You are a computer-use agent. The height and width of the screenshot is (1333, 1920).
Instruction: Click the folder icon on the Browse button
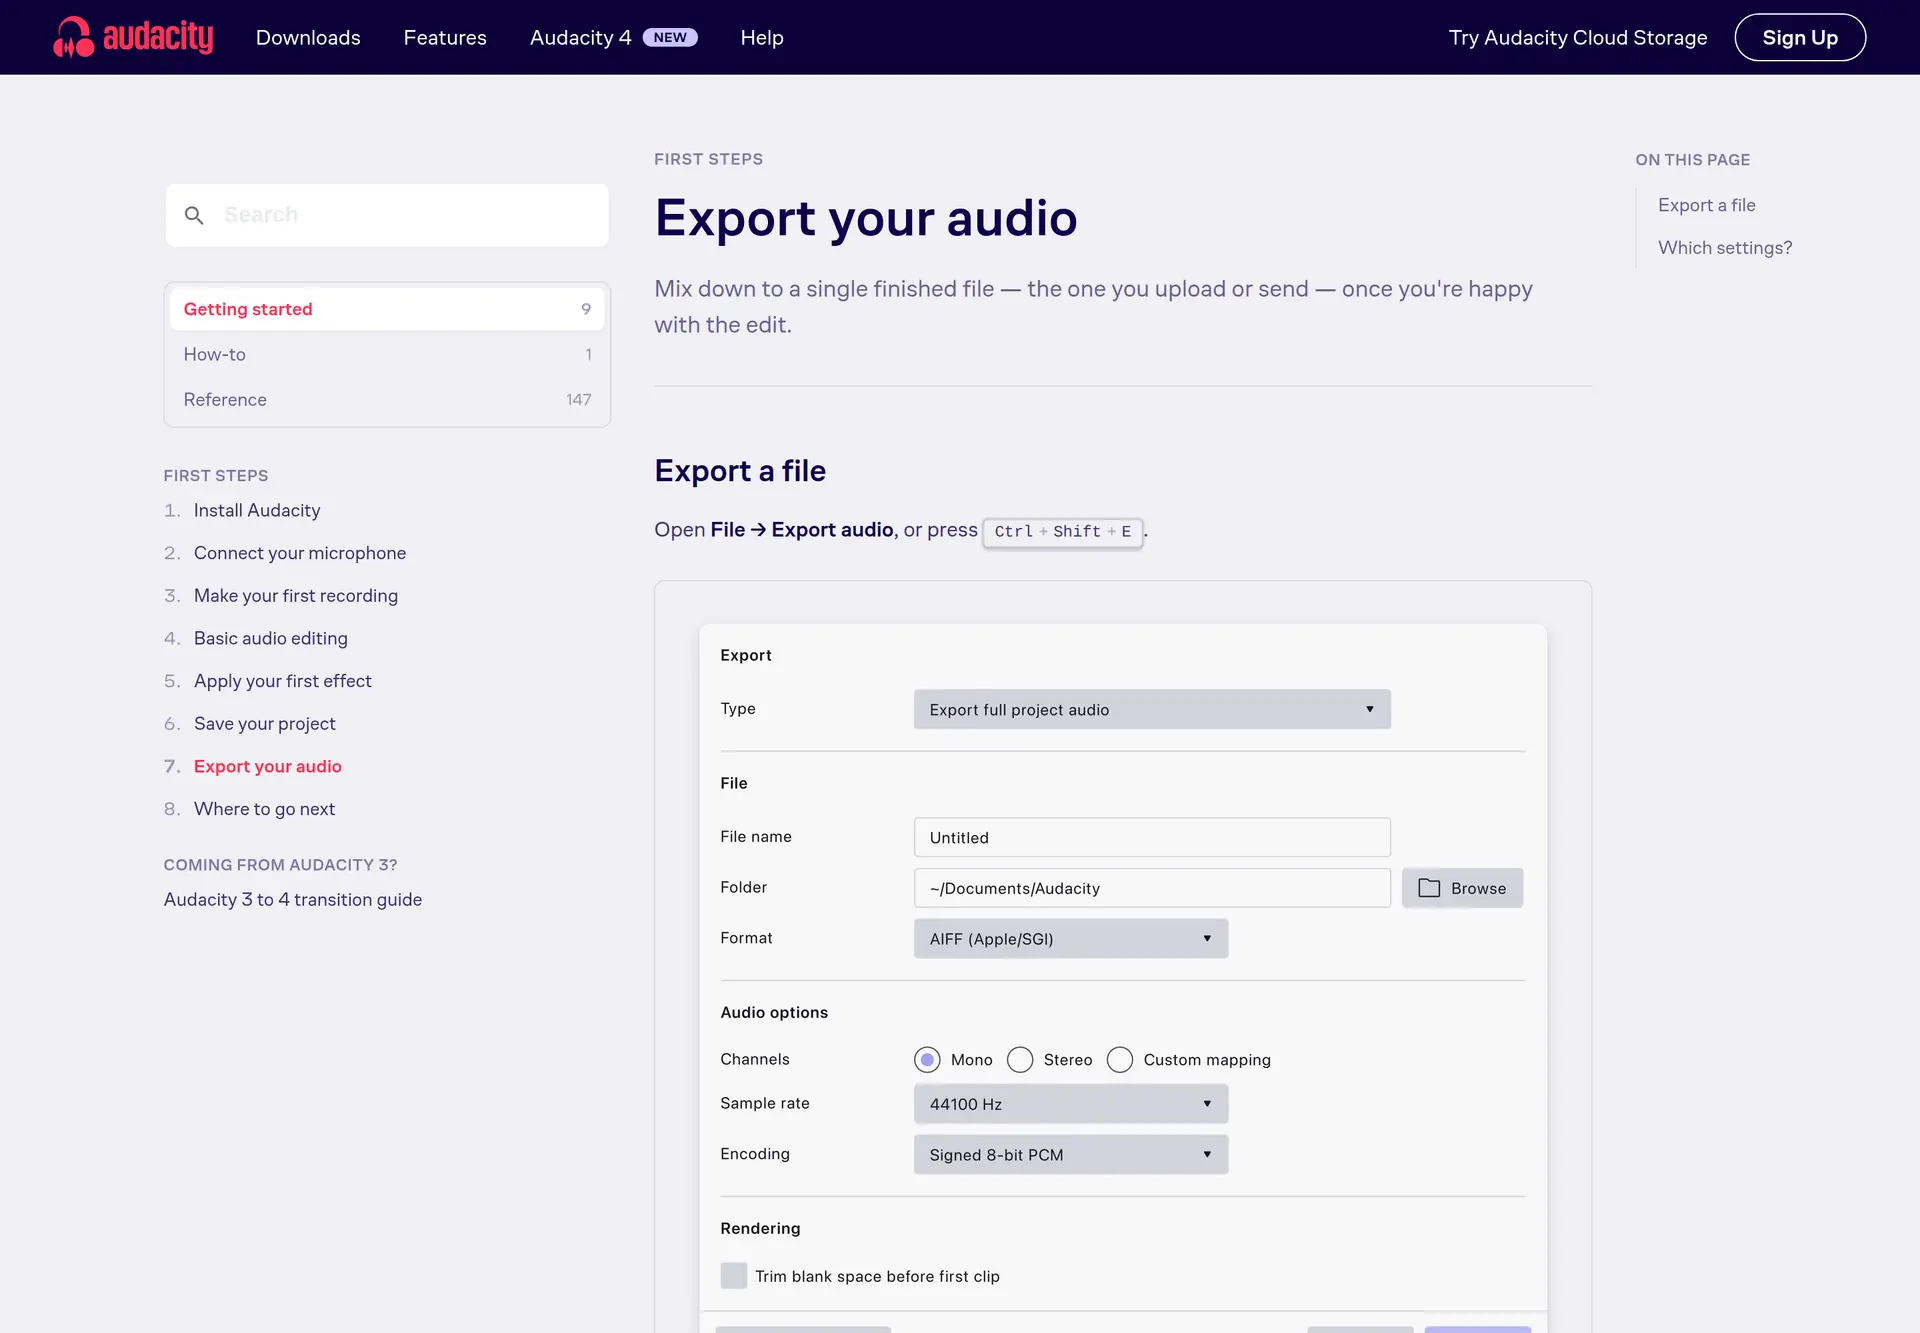[1429, 888]
